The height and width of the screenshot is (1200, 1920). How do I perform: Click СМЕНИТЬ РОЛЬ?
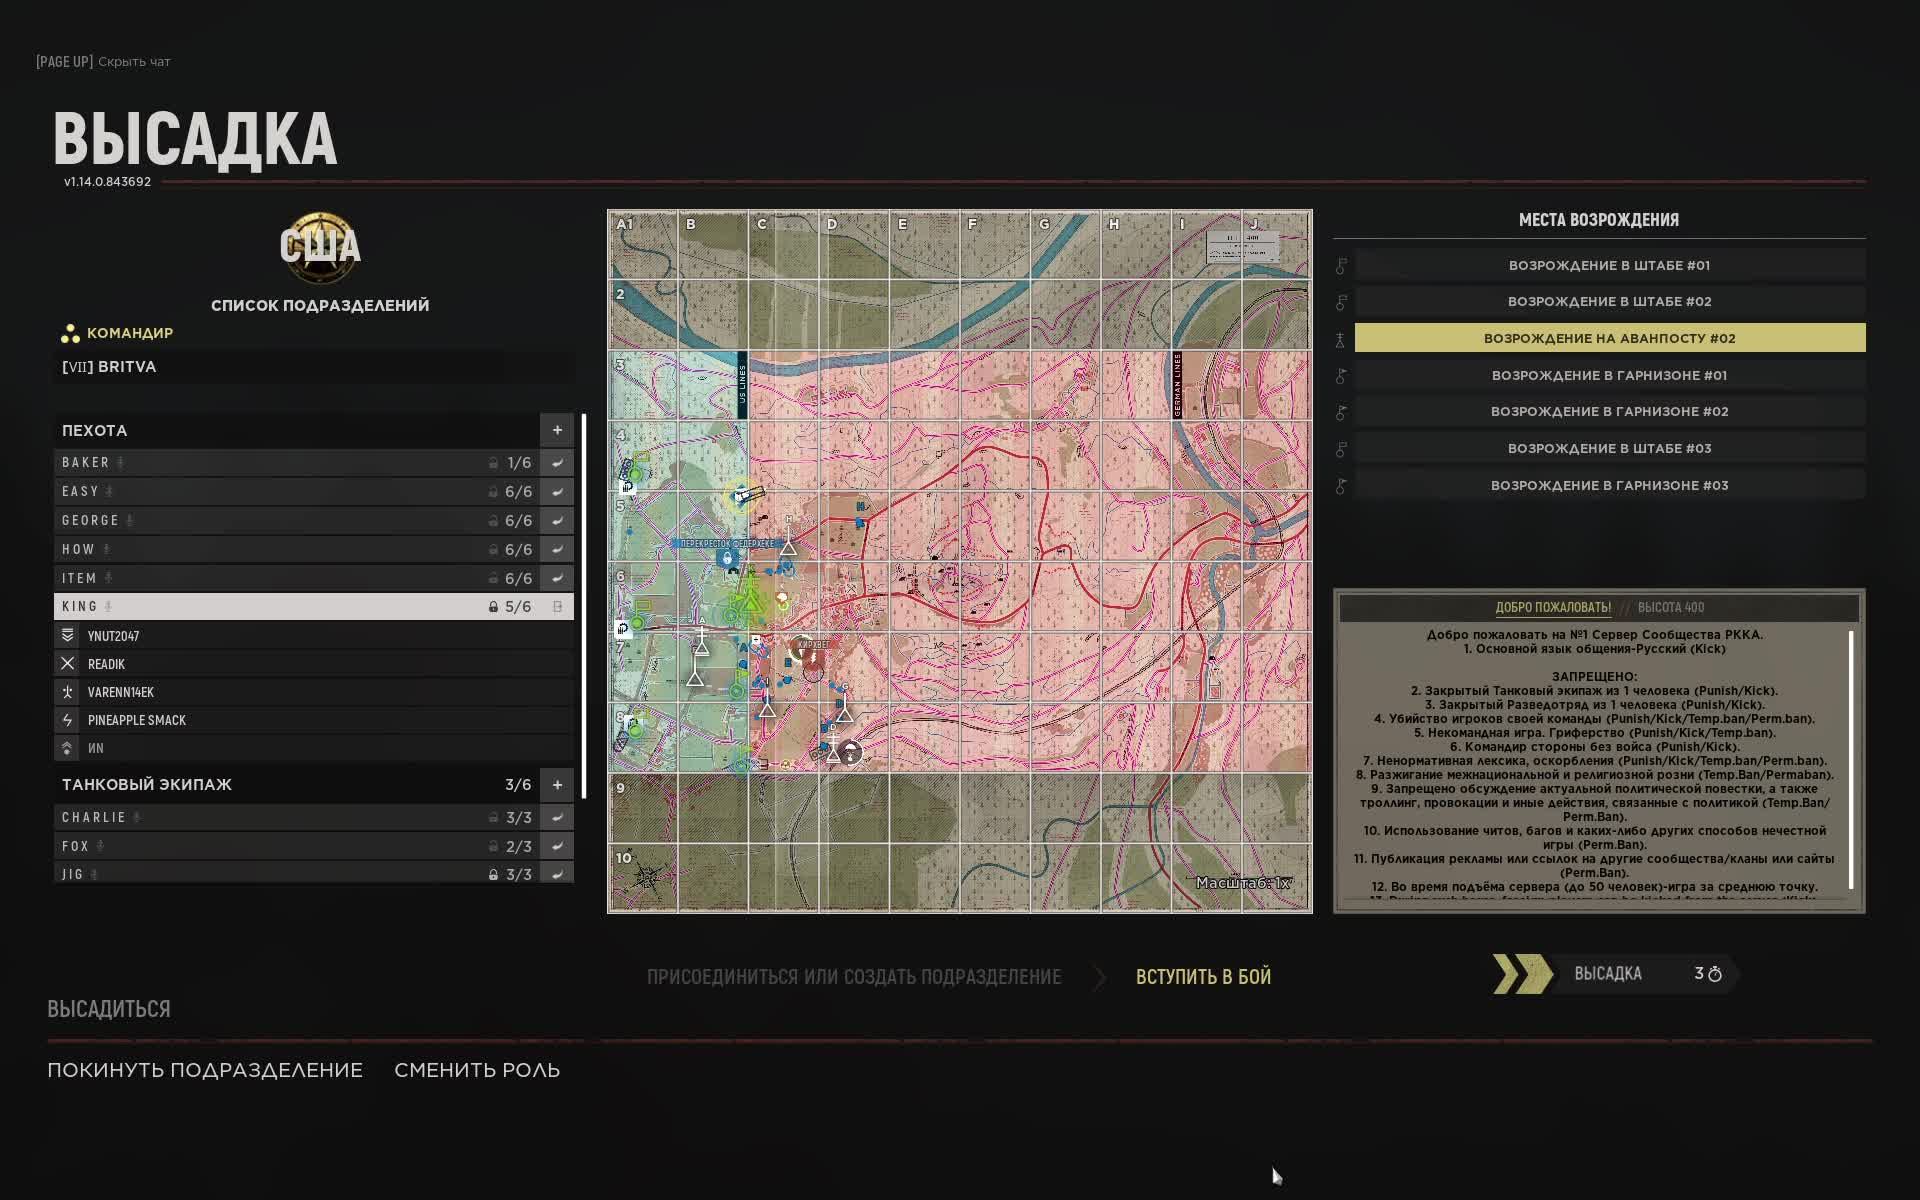(x=477, y=1070)
